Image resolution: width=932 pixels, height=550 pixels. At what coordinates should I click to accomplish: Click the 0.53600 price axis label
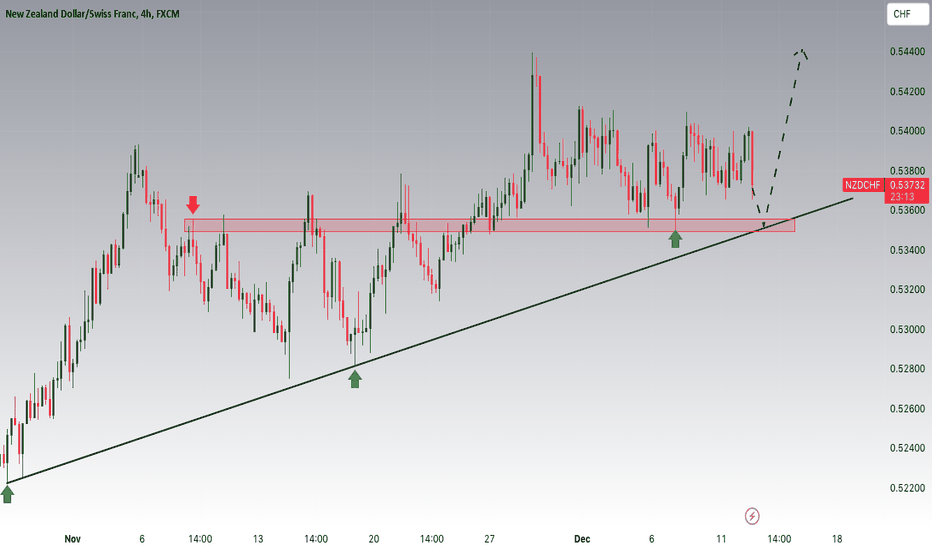[907, 210]
